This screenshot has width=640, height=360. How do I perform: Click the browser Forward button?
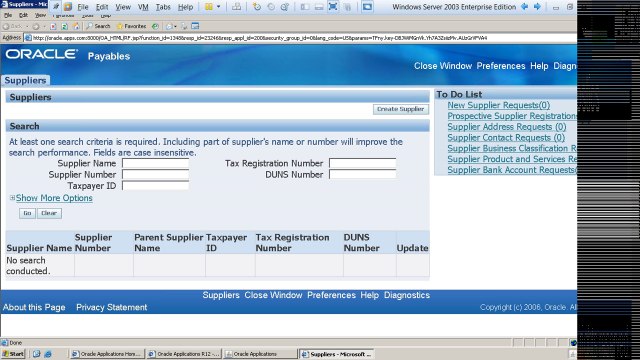(x=36, y=26)
